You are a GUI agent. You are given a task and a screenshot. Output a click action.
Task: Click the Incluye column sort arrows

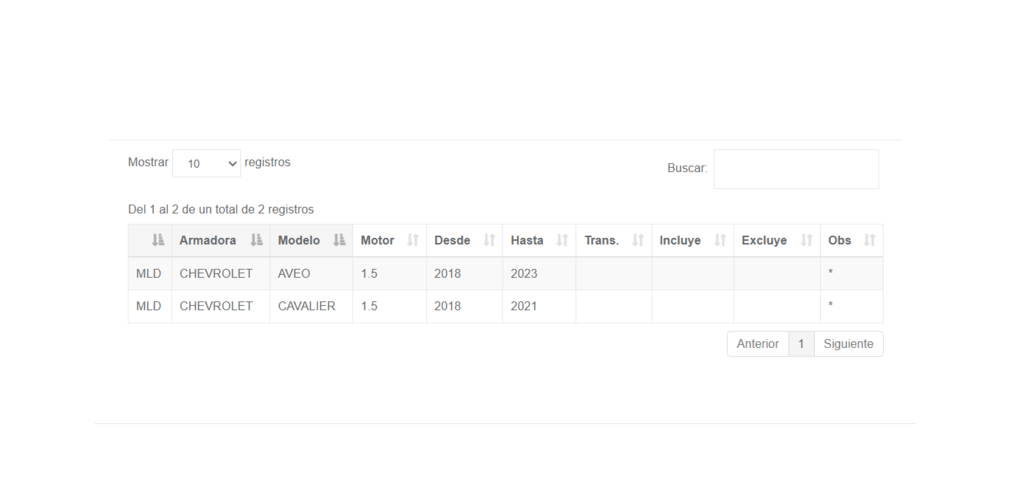coord(720,240)
